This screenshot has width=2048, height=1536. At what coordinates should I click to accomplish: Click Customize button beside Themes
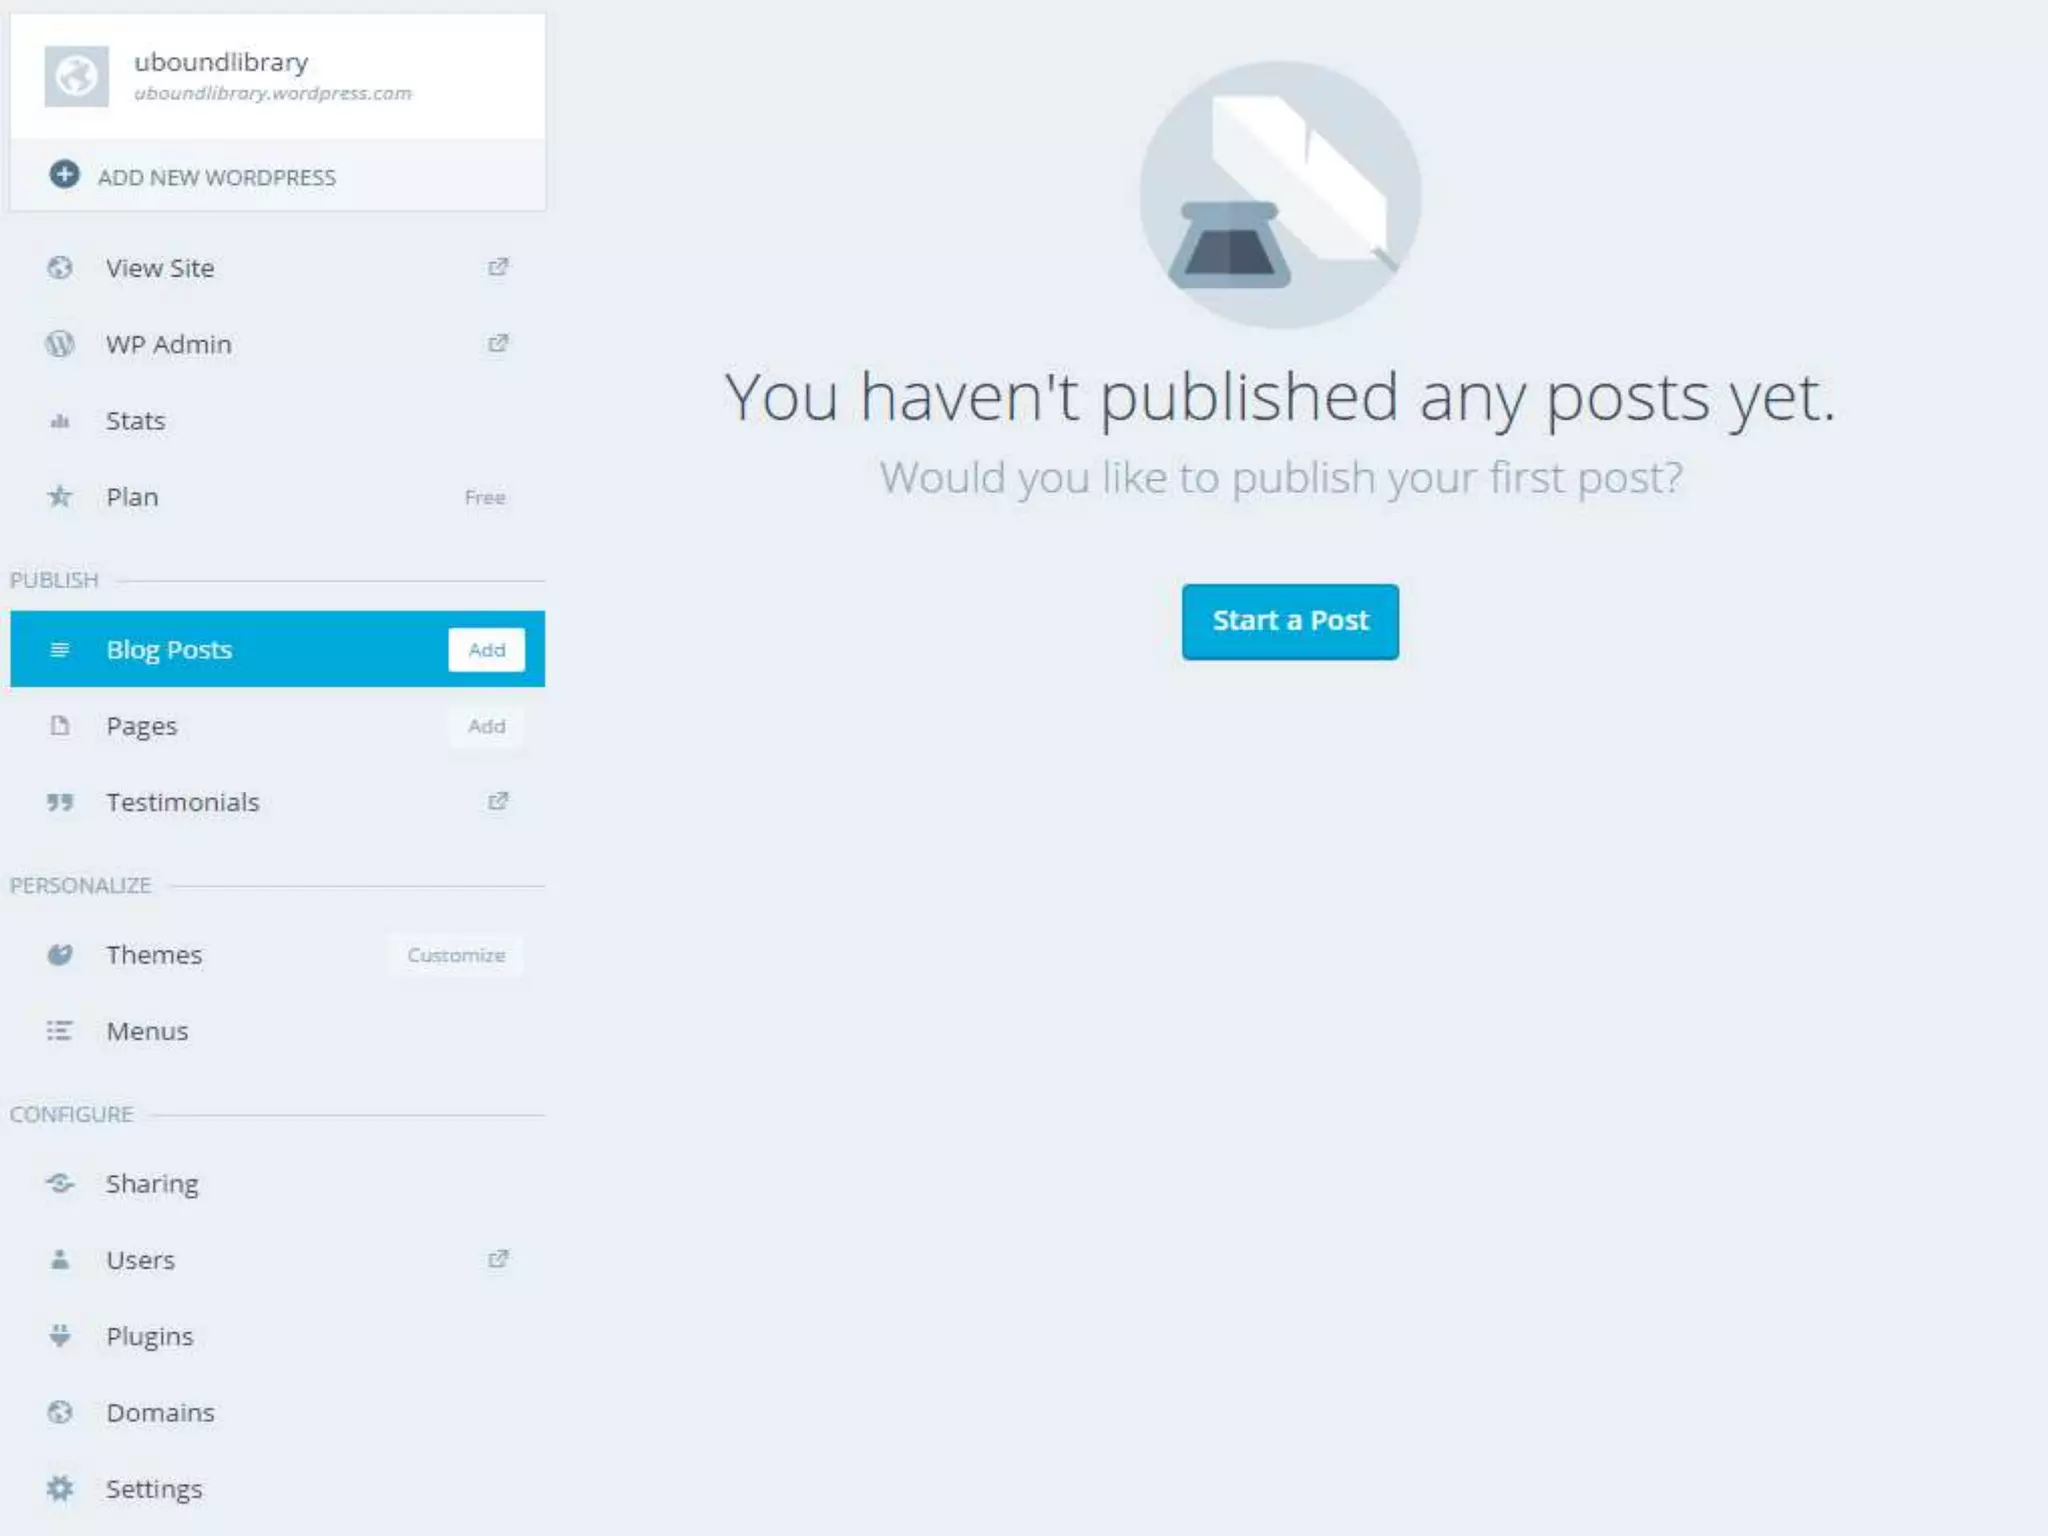click(456, 955)
